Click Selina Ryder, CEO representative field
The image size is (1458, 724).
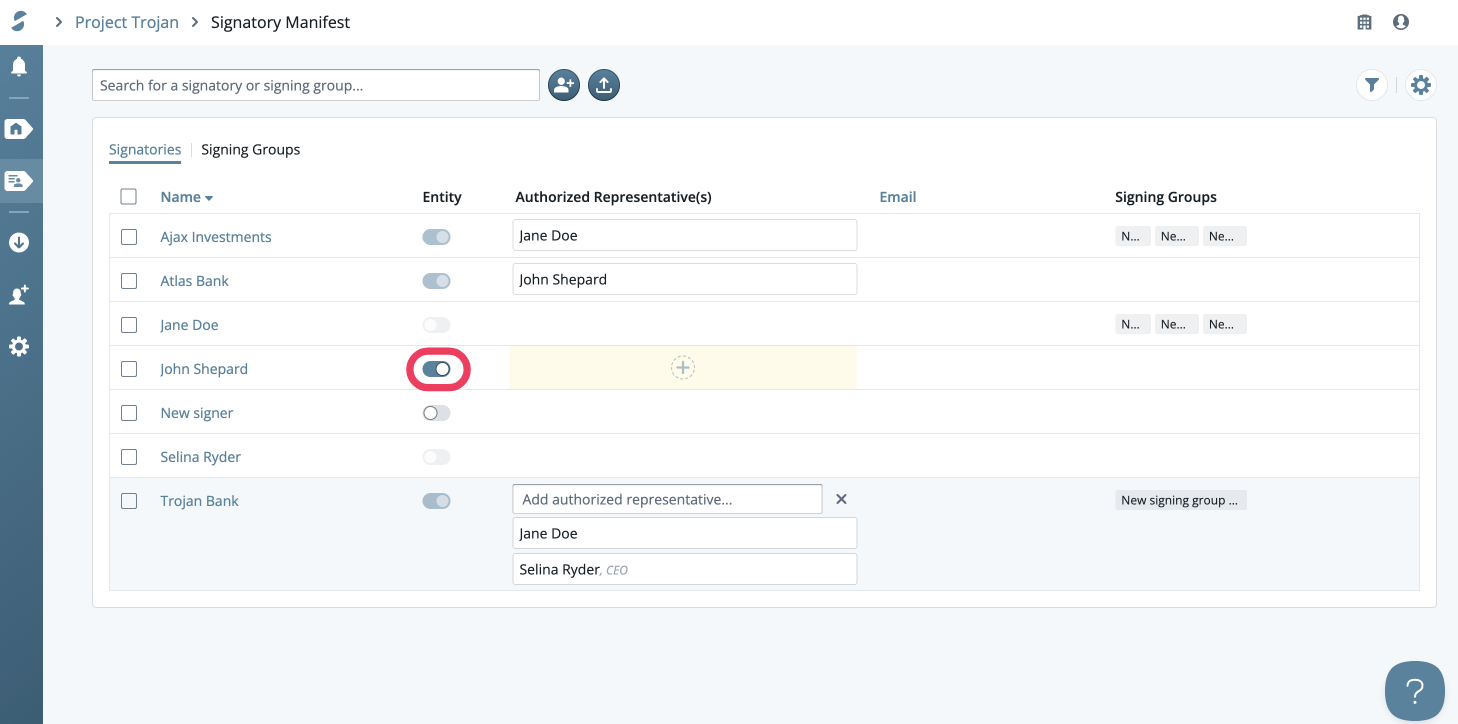pos(685,569)
